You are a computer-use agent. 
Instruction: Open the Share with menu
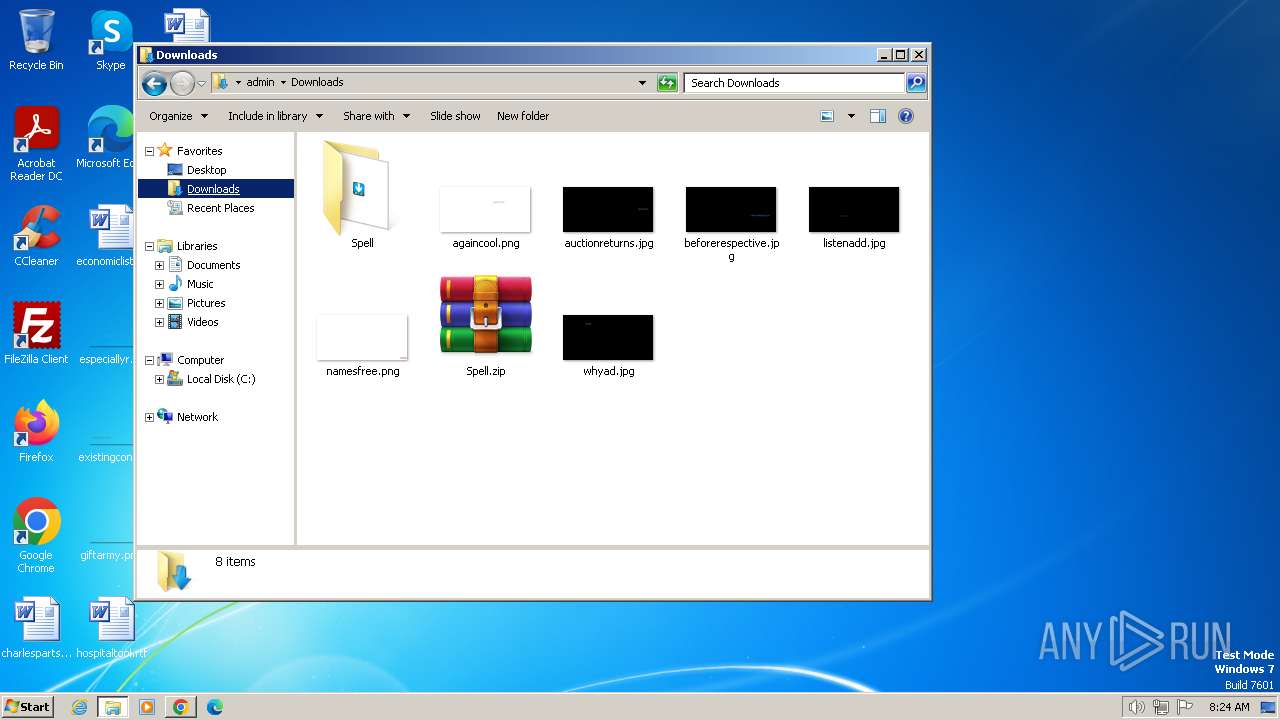pos(376,116)
